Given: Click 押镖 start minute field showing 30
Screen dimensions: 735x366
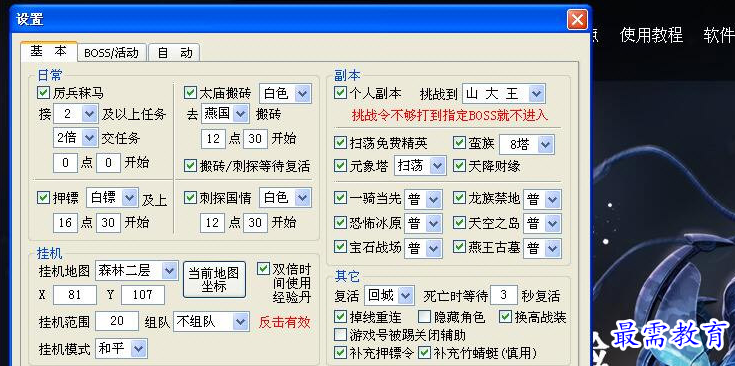Looking at the screenshot, I should click(x=108, y=223).
